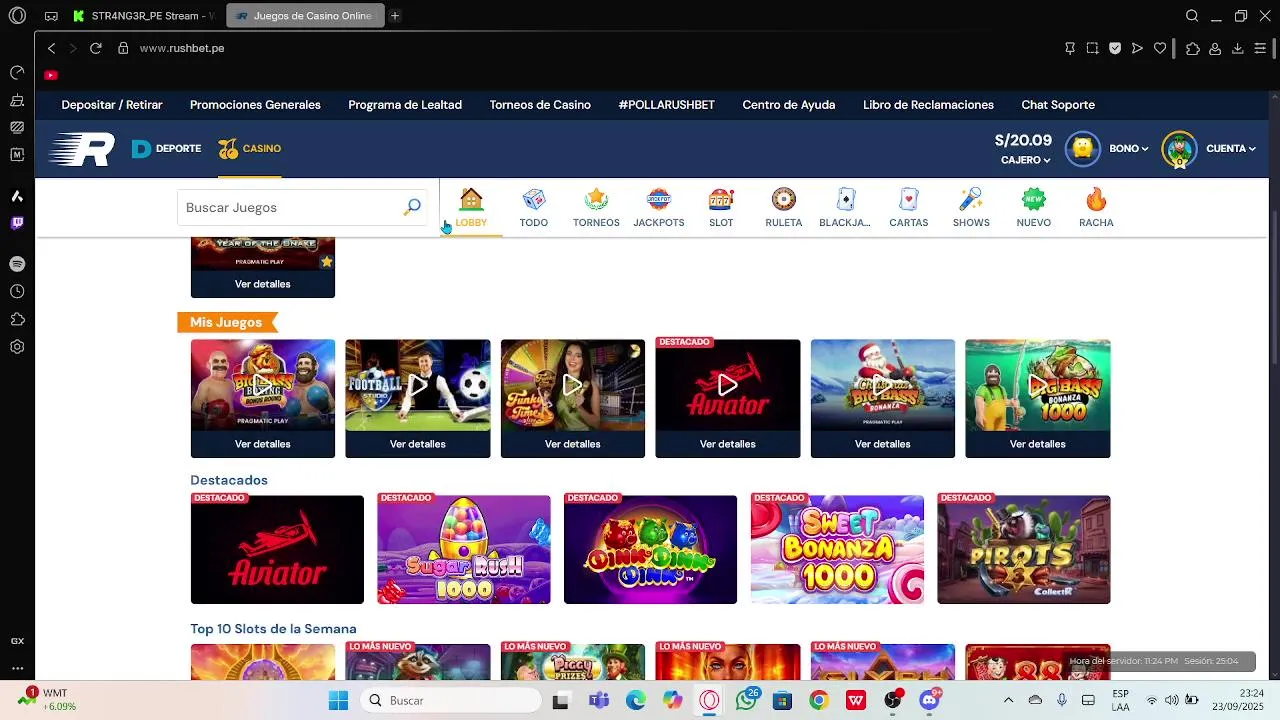Open Libro de Reclamaciones link
This screenshot has width=1280, height=720.
point(928,105)
